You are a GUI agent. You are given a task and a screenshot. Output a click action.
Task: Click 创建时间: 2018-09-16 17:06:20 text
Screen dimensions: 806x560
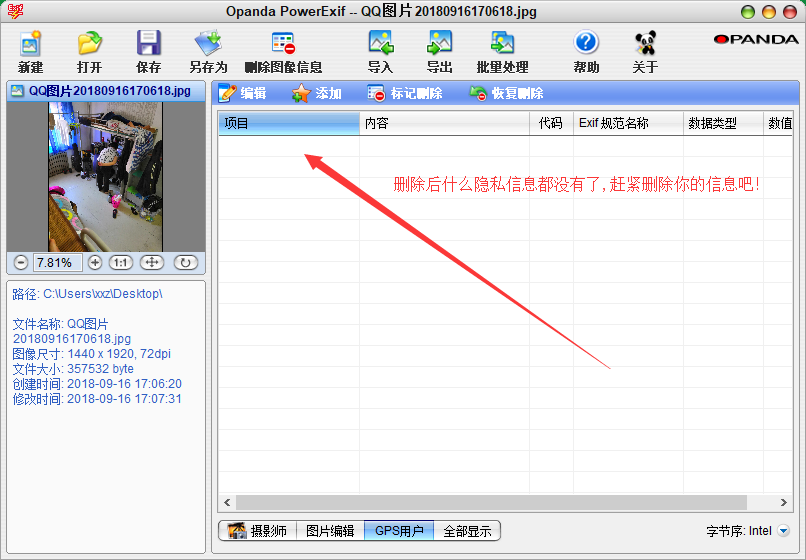[x=97, y=384]
